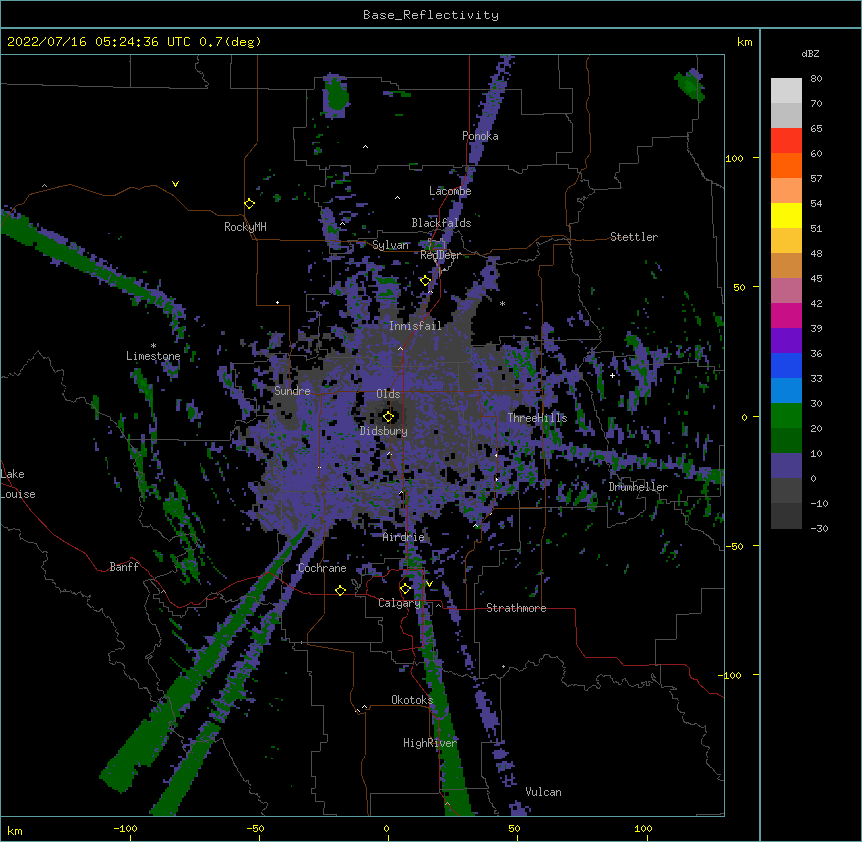This screenshot has height=842, width=862.
Task: Click the Strathmore city label
Action: (516, 608)
